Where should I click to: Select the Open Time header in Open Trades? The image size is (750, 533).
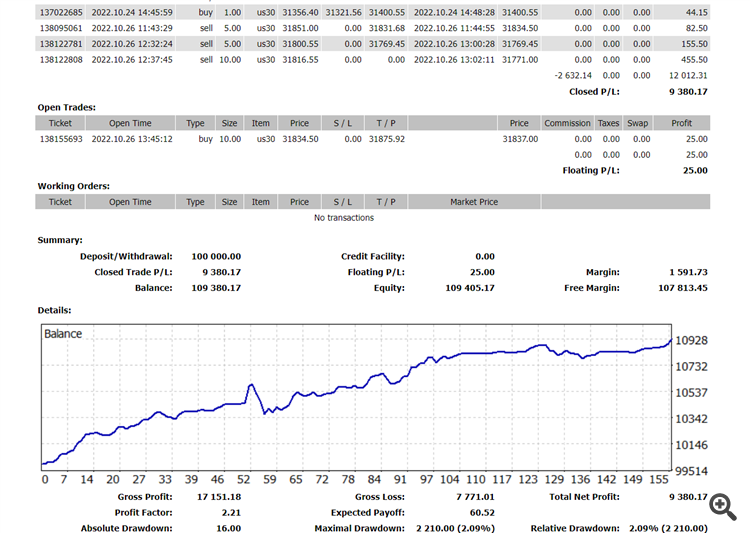pyautogui.click(x=130, y=123)
